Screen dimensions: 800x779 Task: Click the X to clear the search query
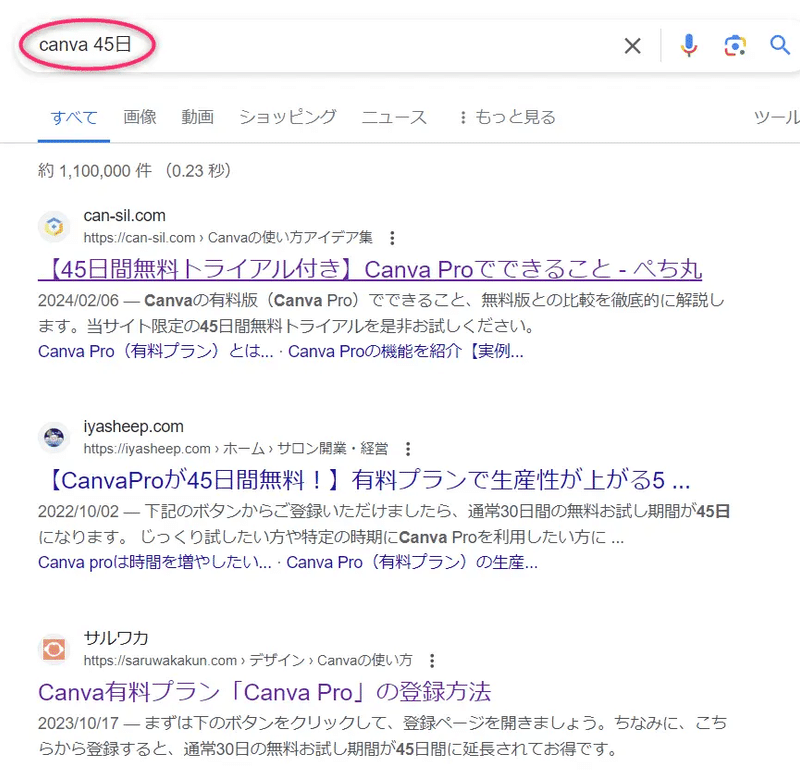tap(633, 45)
